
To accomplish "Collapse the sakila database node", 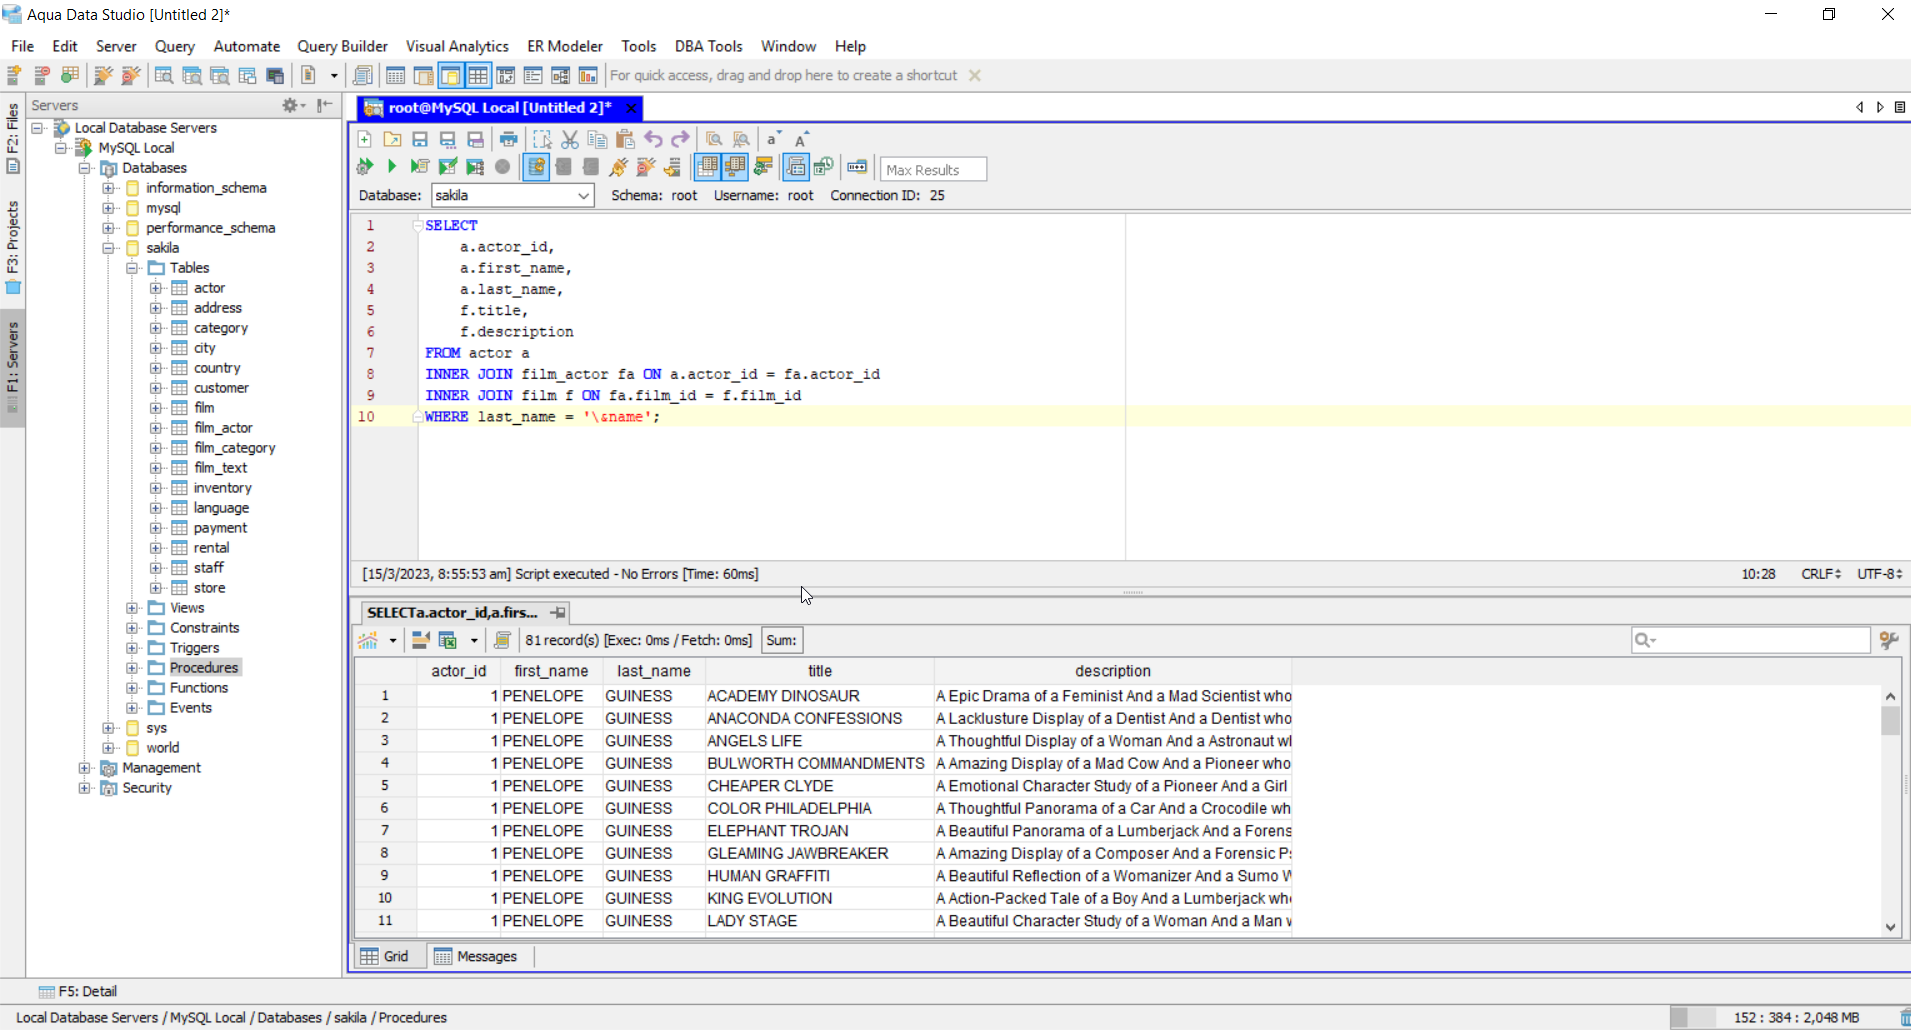I will coord(108,248).
